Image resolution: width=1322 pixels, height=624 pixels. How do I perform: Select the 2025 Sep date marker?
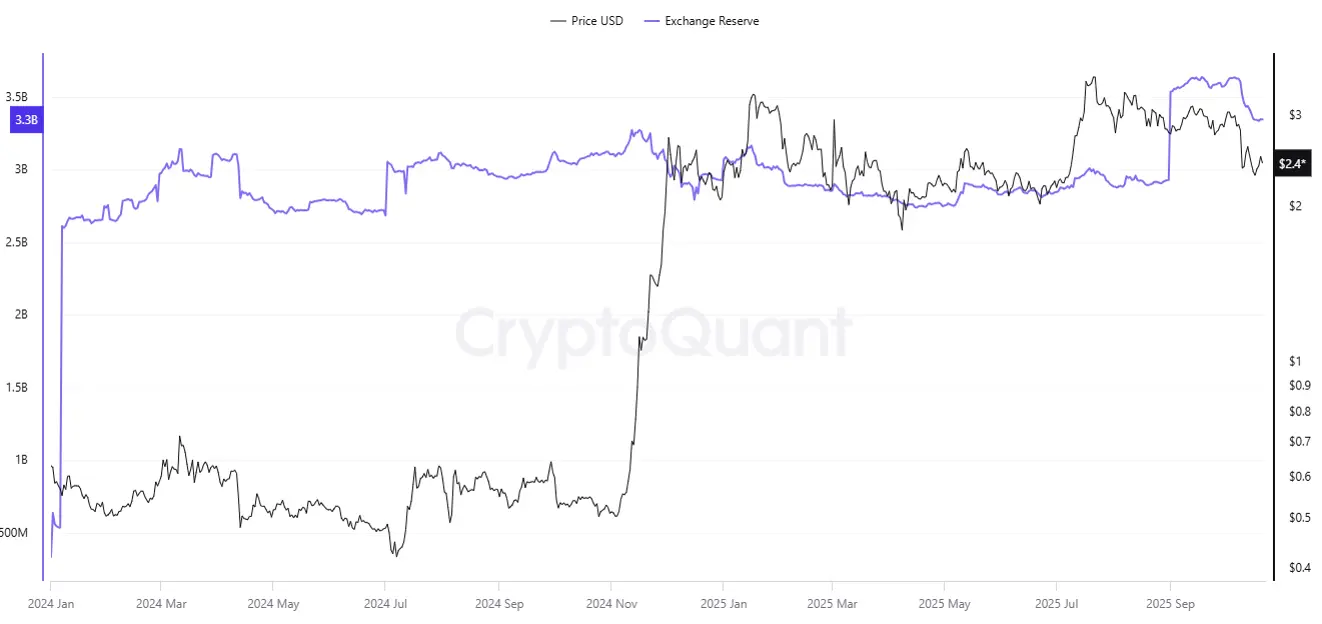pyautogui.click(x=1169, y=604)
